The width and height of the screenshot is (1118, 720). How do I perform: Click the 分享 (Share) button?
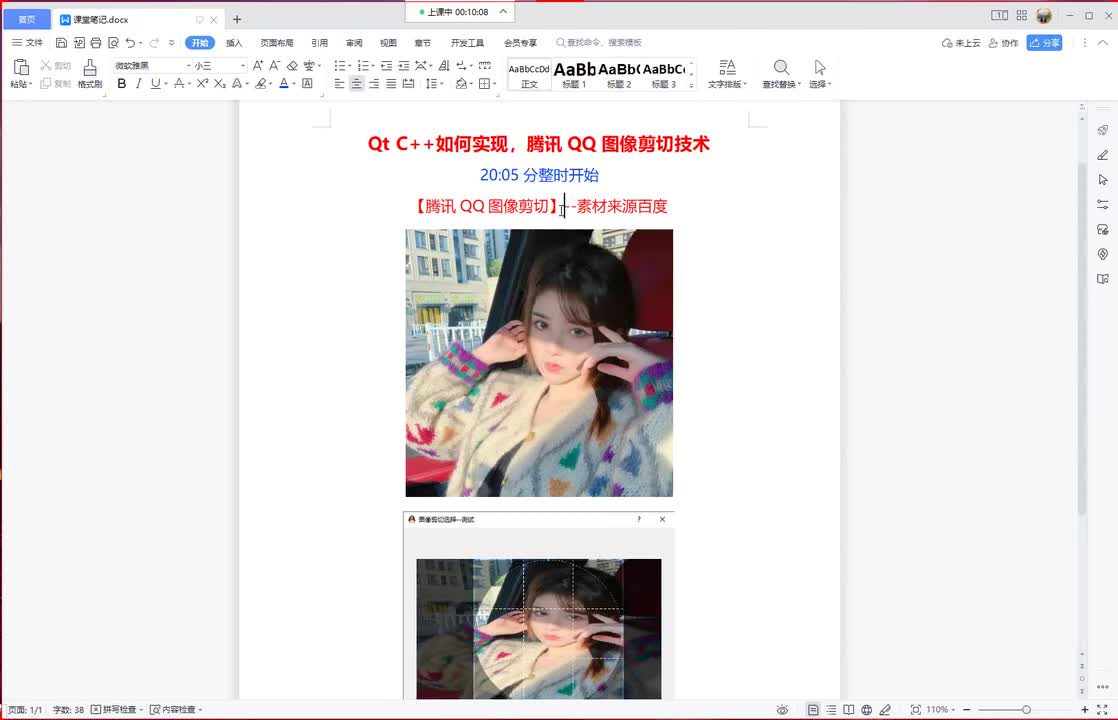pos(1045,43)
